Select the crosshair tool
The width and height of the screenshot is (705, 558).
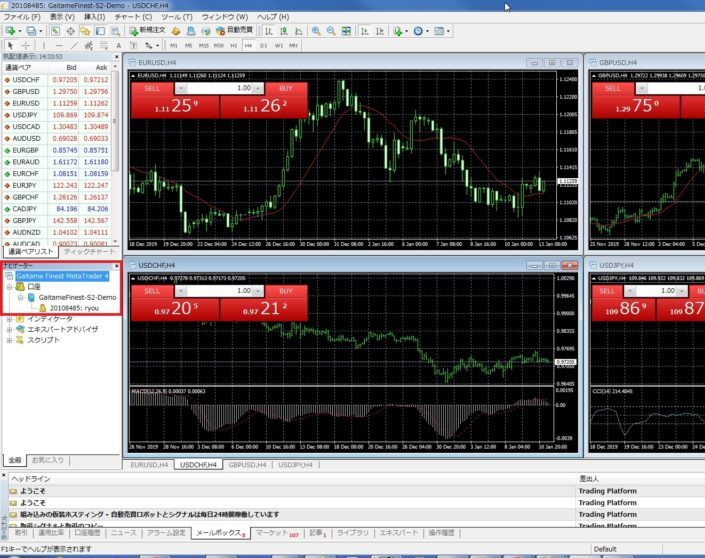(x=26, y=45)
